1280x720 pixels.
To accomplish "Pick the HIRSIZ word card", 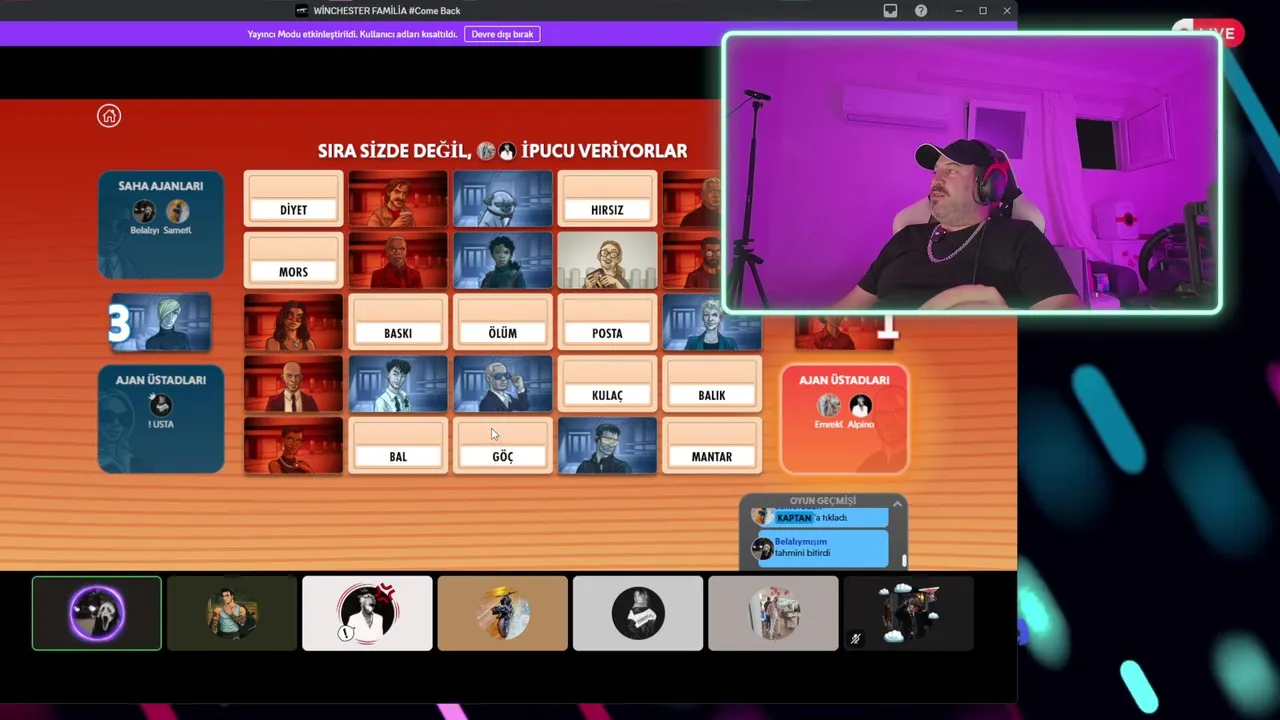I will [607, 198].
